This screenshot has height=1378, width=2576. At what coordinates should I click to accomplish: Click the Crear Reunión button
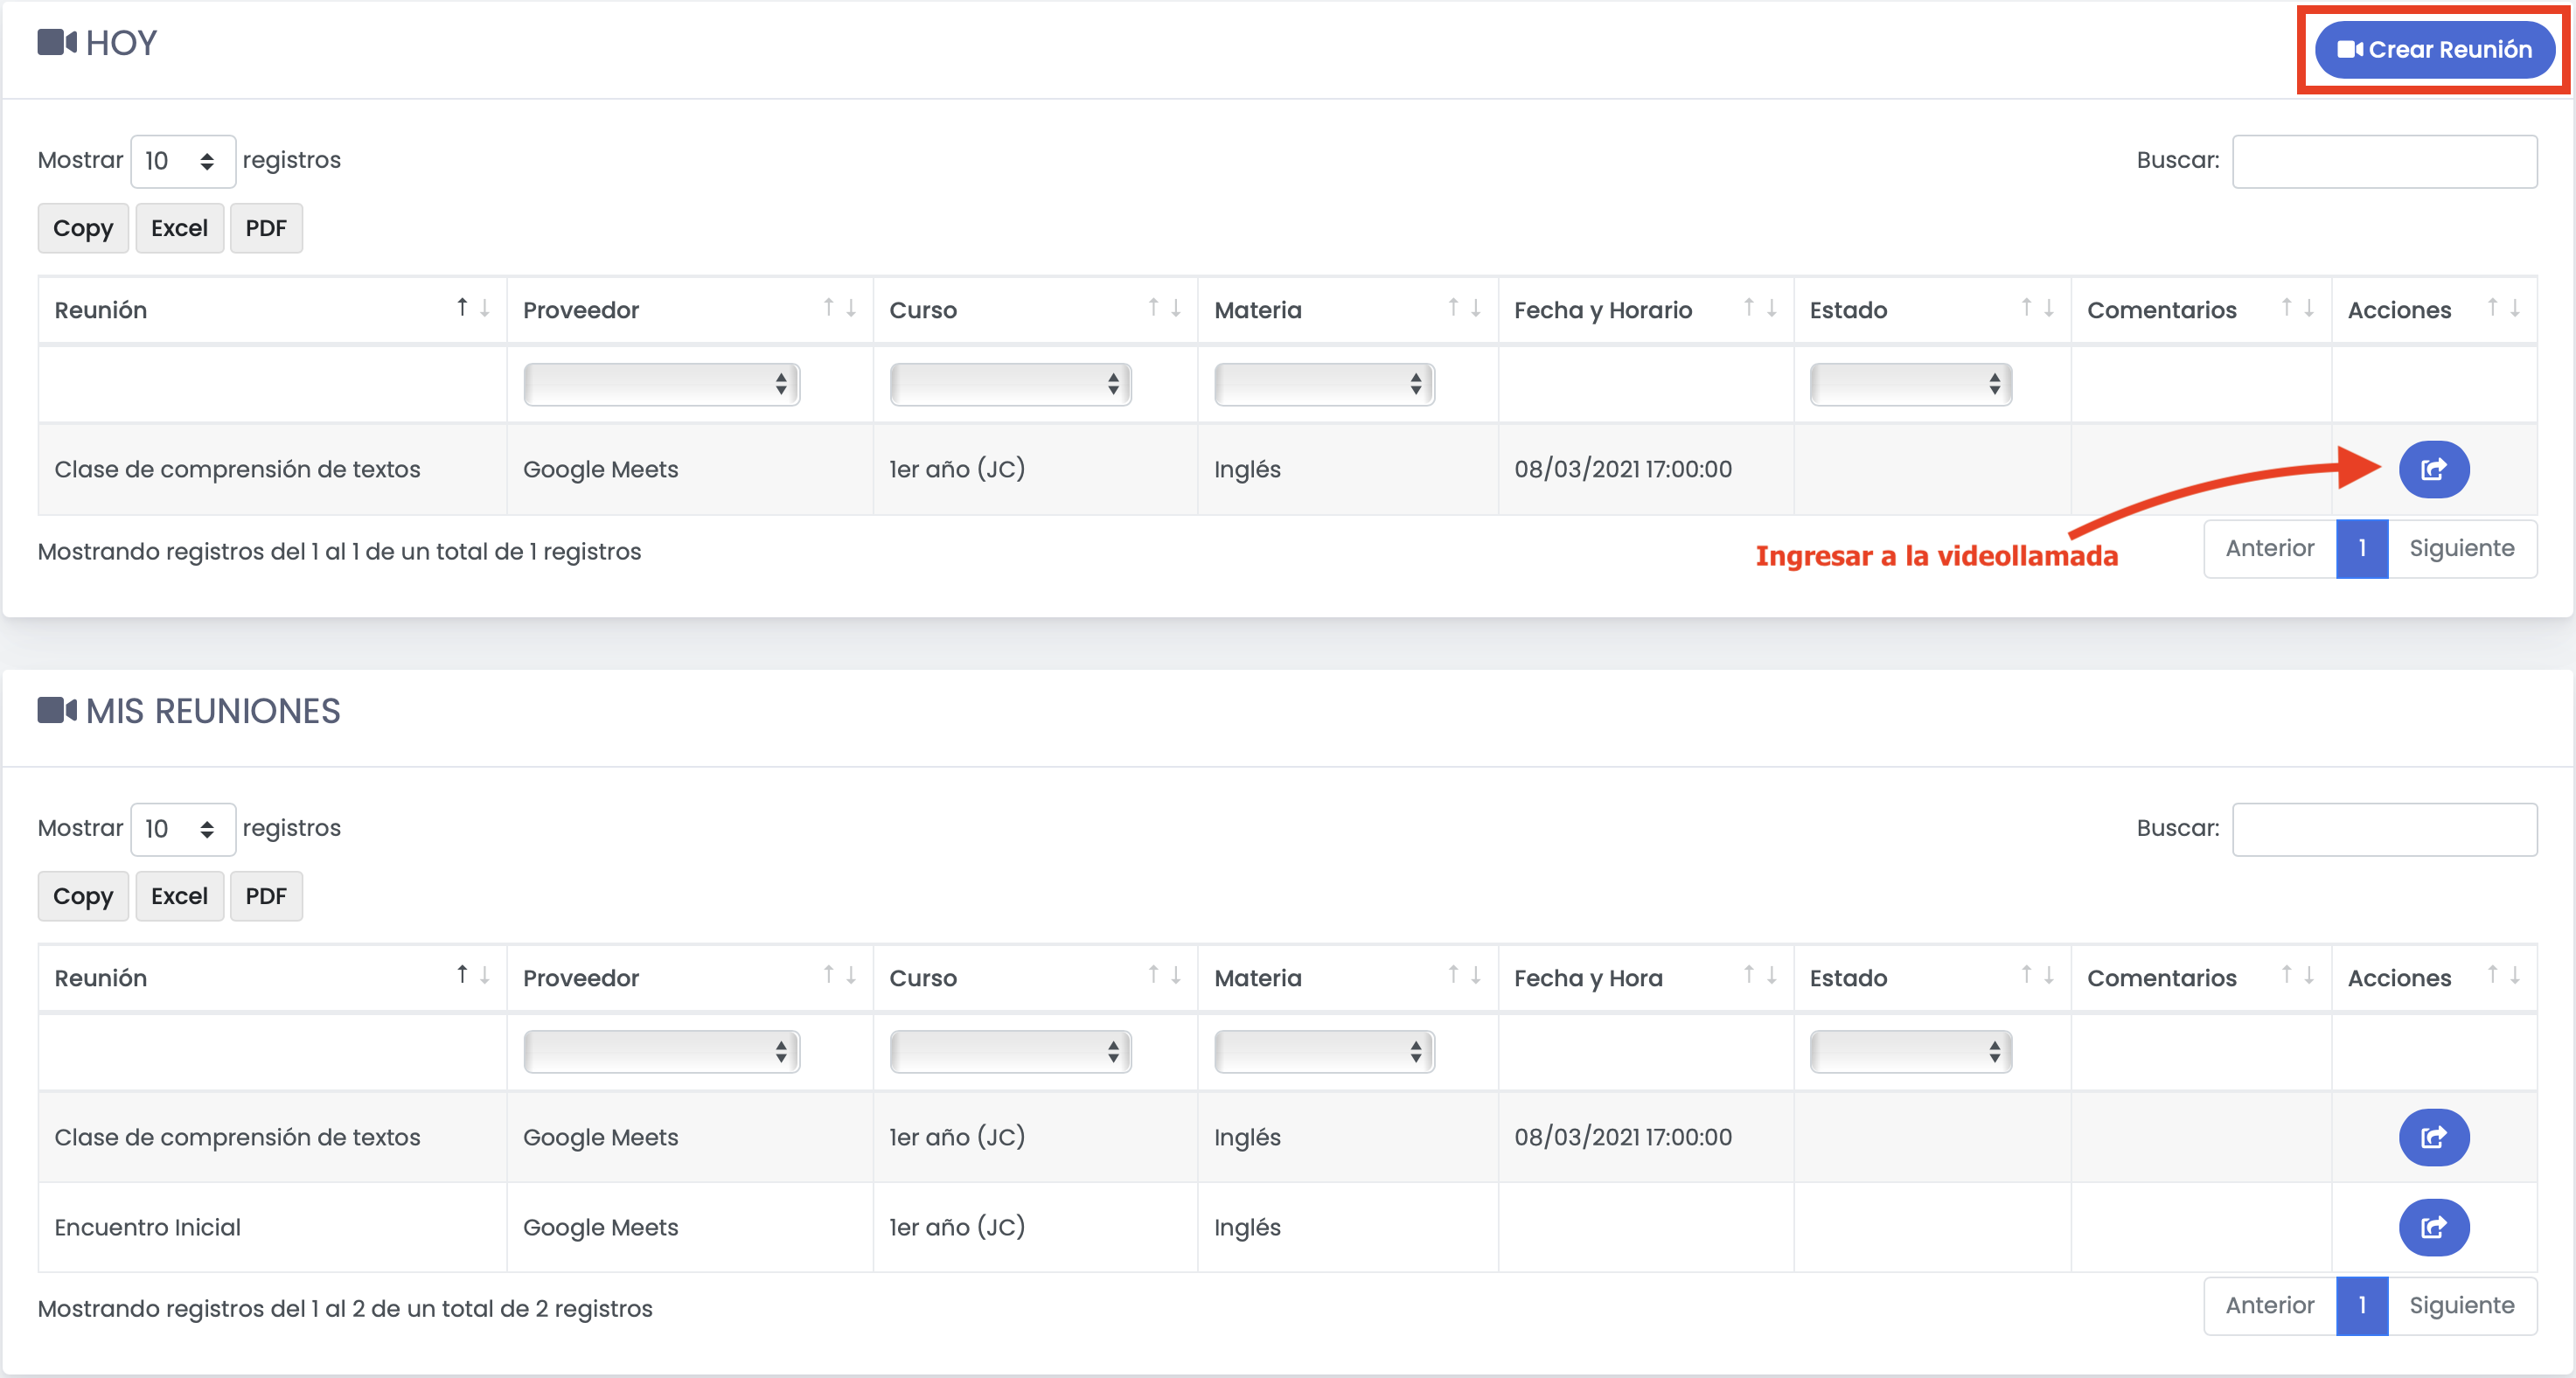coord(2434,49)
